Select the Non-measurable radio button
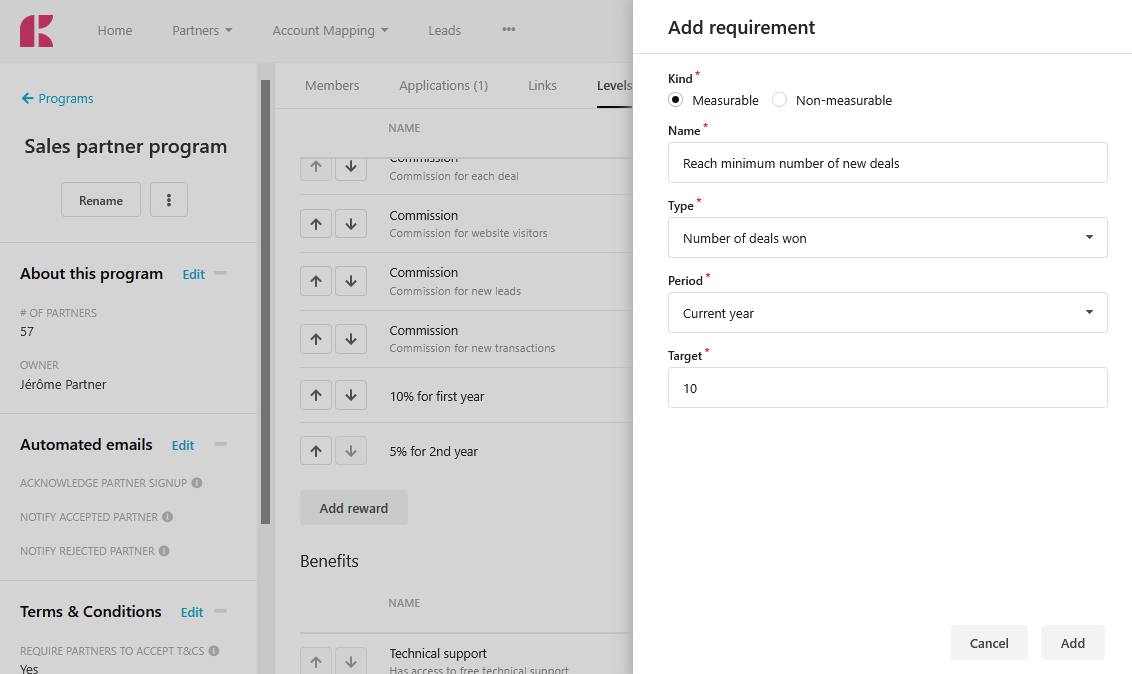Viewport: 1132px width, 674px height. click(x=780, y=100)
